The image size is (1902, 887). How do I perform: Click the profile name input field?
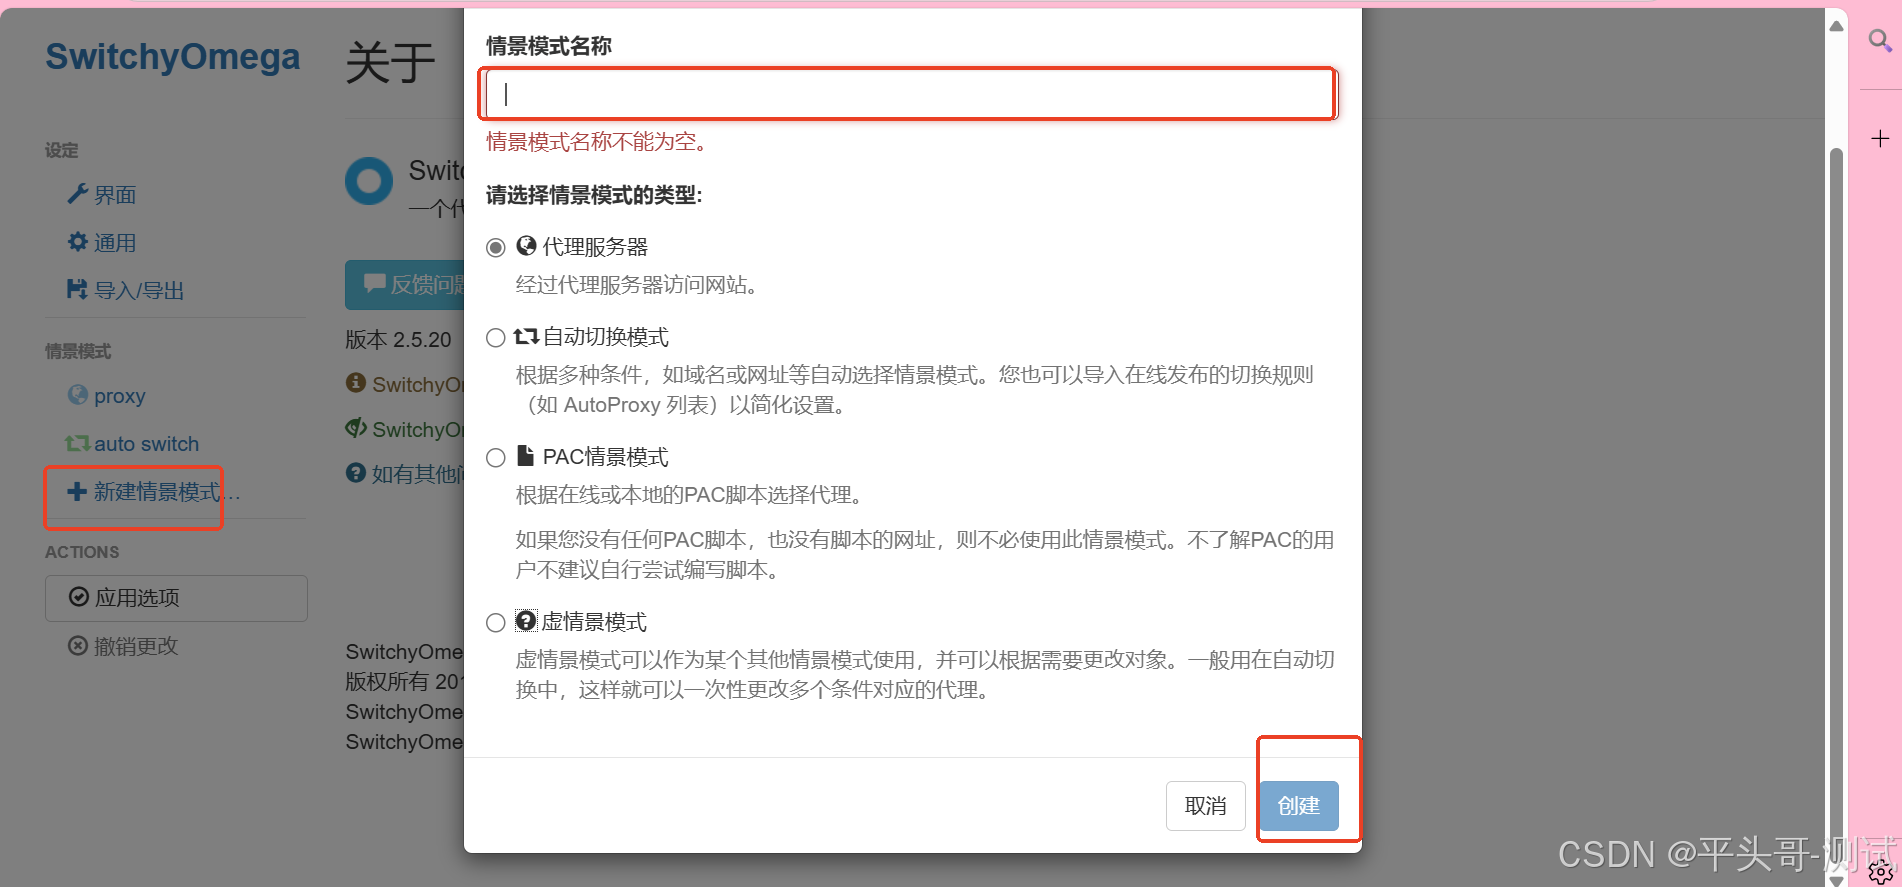[x=910, y=94]
